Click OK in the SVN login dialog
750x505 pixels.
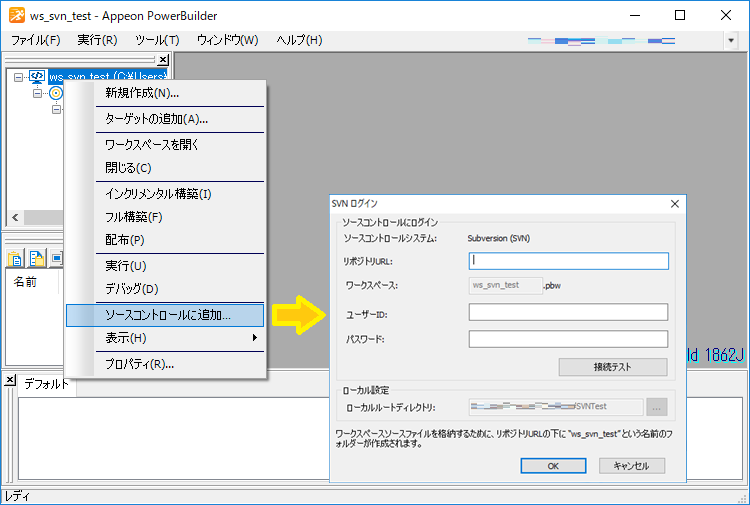[553, 466]
